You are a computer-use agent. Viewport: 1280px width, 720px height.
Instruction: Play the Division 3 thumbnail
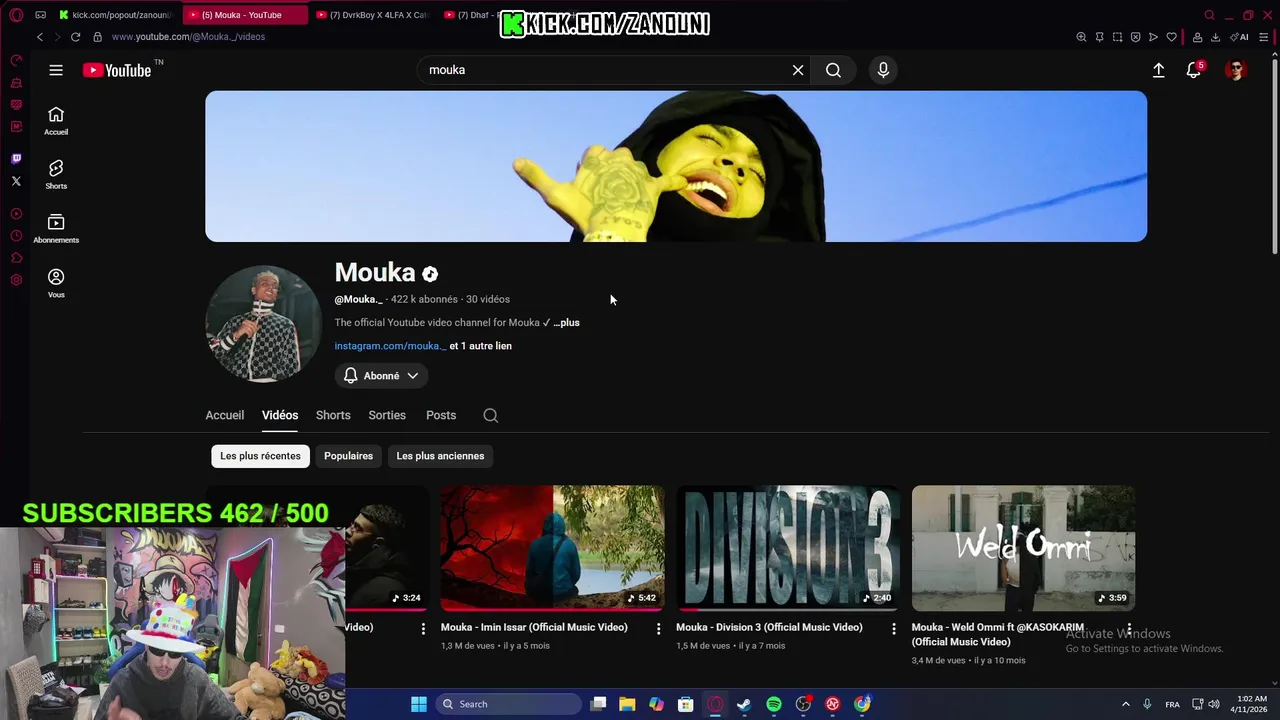pyautogui.click(x=788, y=548)
